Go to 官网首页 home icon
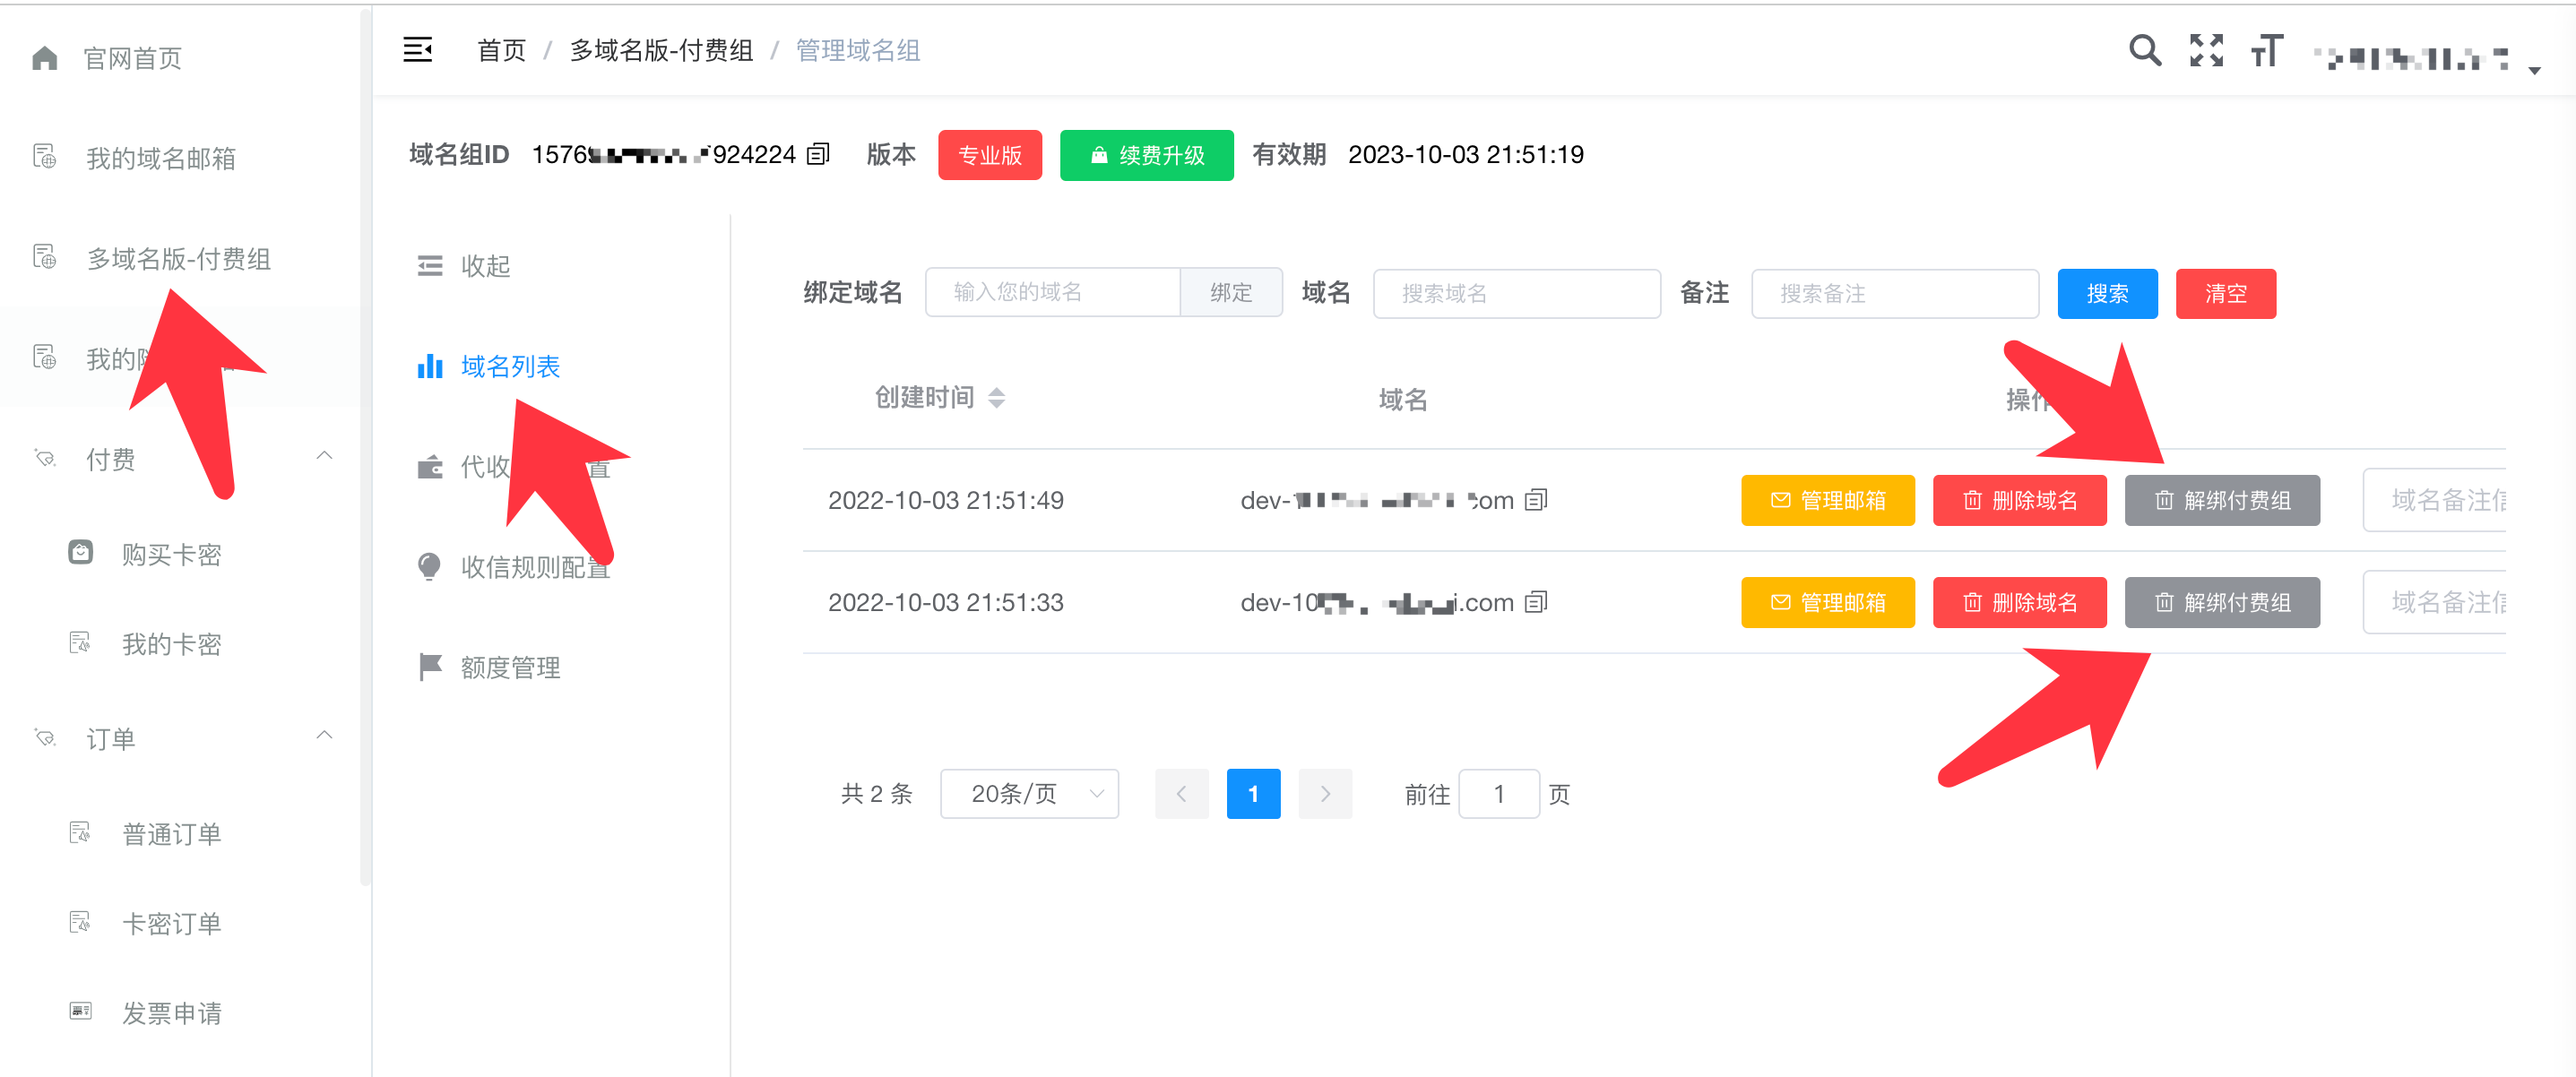Viewport: 2576px width, 1077px height. tap(45, 58)
